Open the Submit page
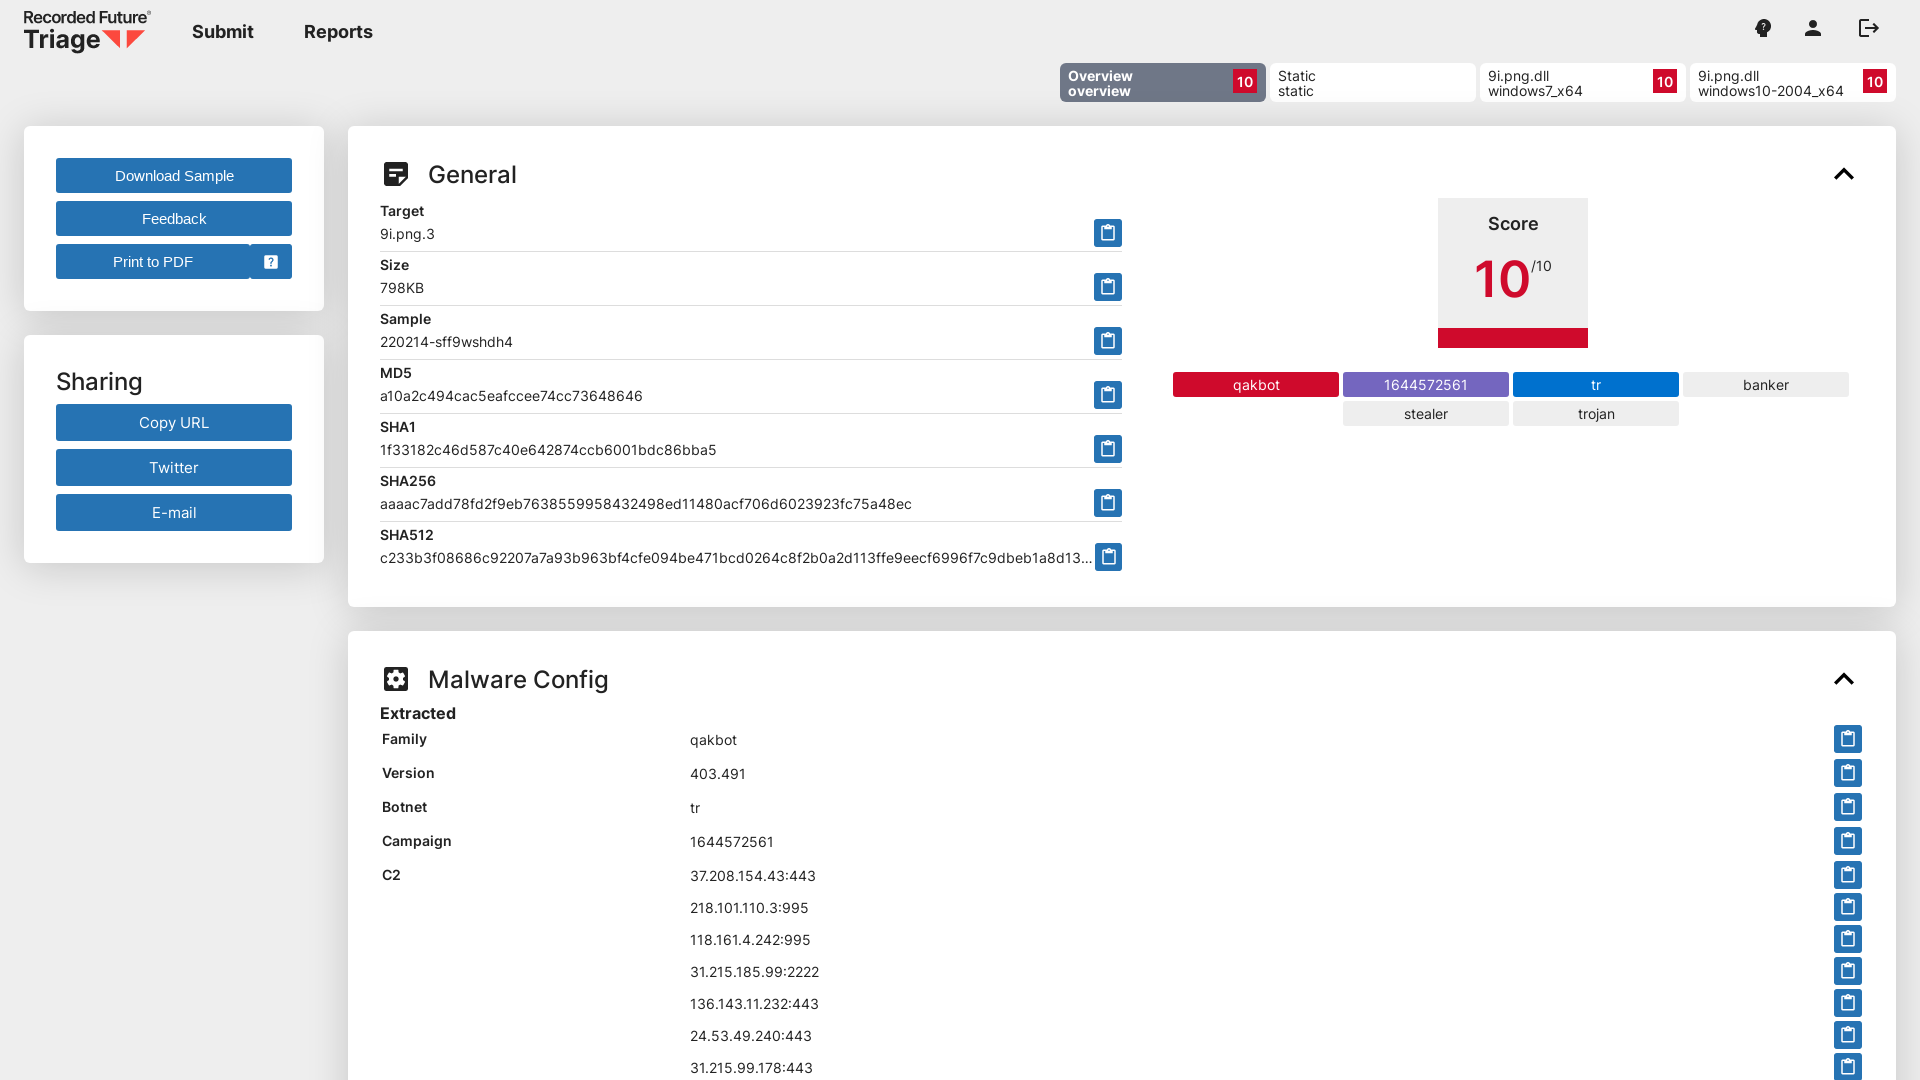The width and height of the screenshot is (1920, 1080). 223,32
